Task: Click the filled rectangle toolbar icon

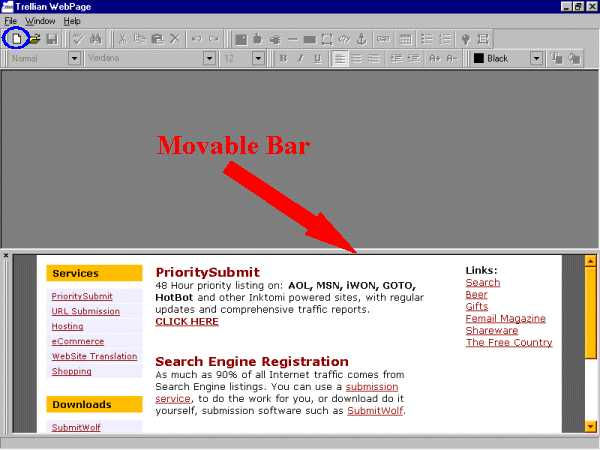Action: point(309,39)
